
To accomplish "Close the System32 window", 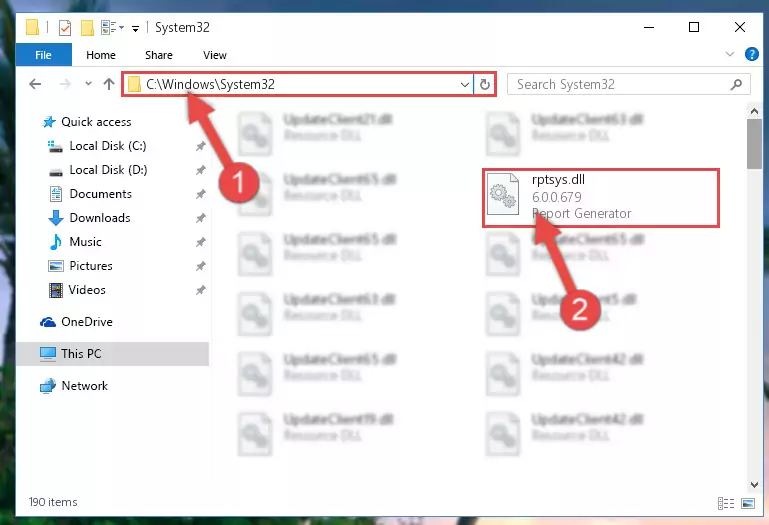I will coord(740,27).
